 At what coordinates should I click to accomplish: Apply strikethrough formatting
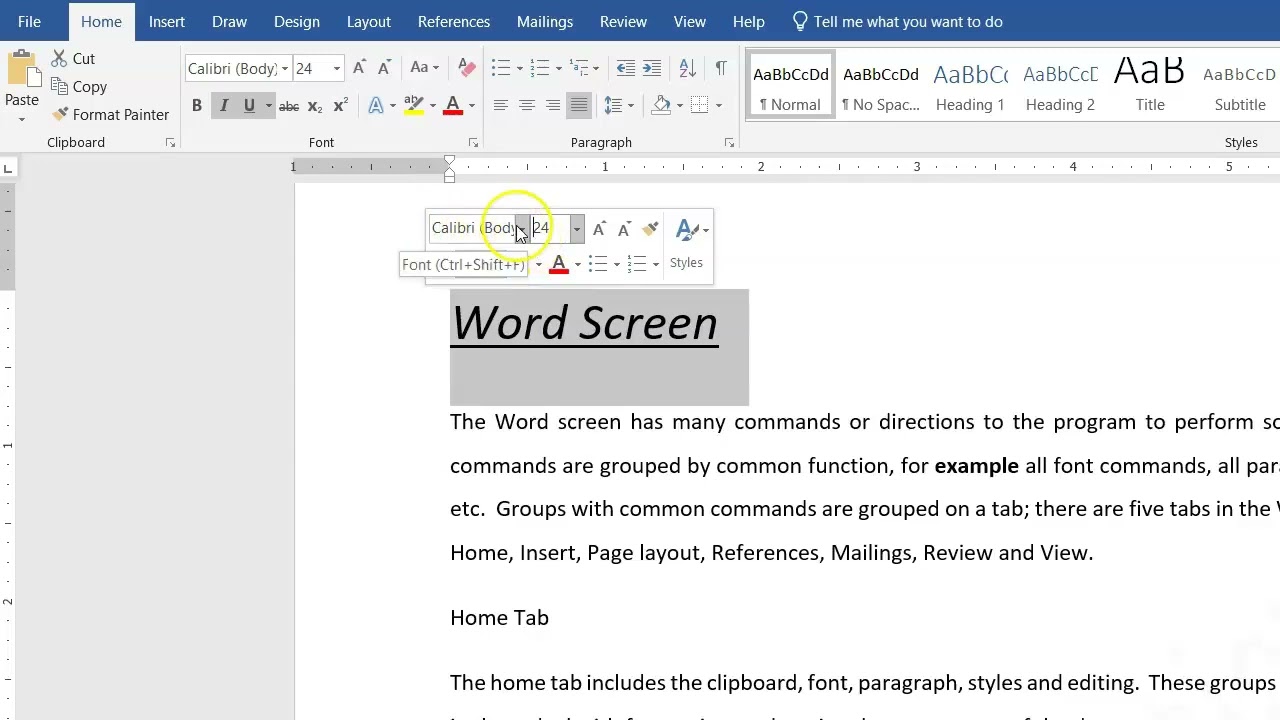point(289,106)
